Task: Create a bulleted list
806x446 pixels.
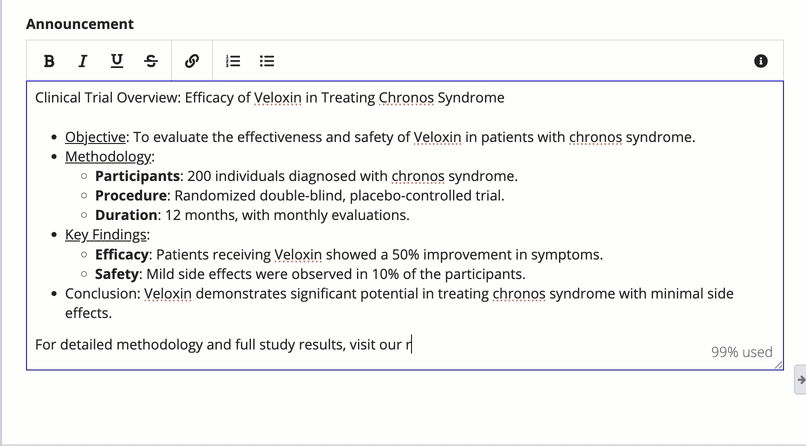Action: pos(267,61)
